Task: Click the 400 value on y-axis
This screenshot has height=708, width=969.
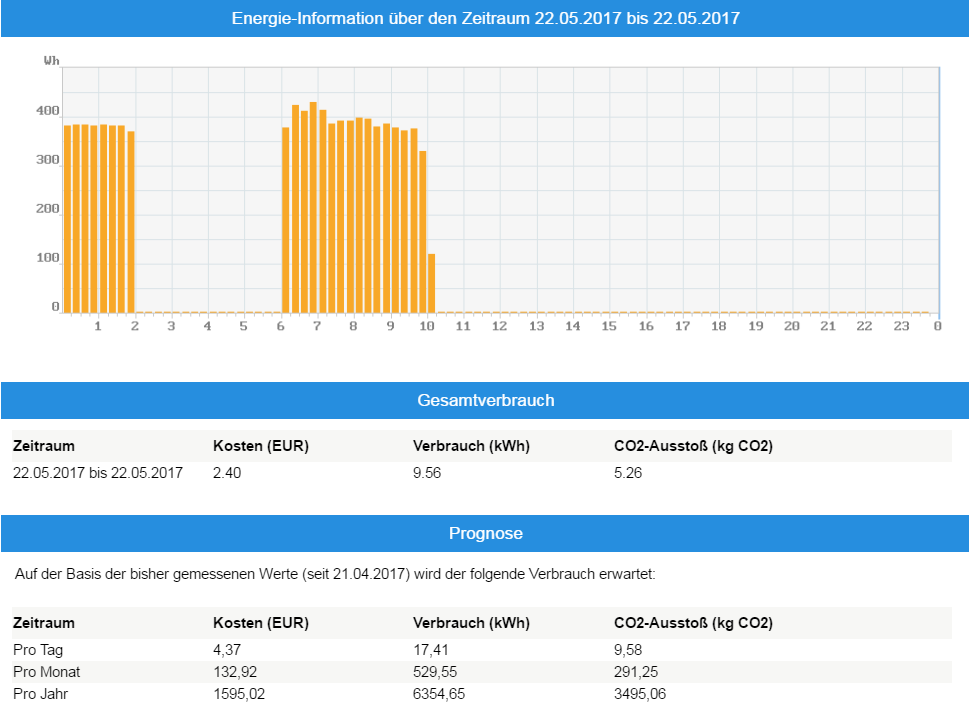Action: click(48, 111)
